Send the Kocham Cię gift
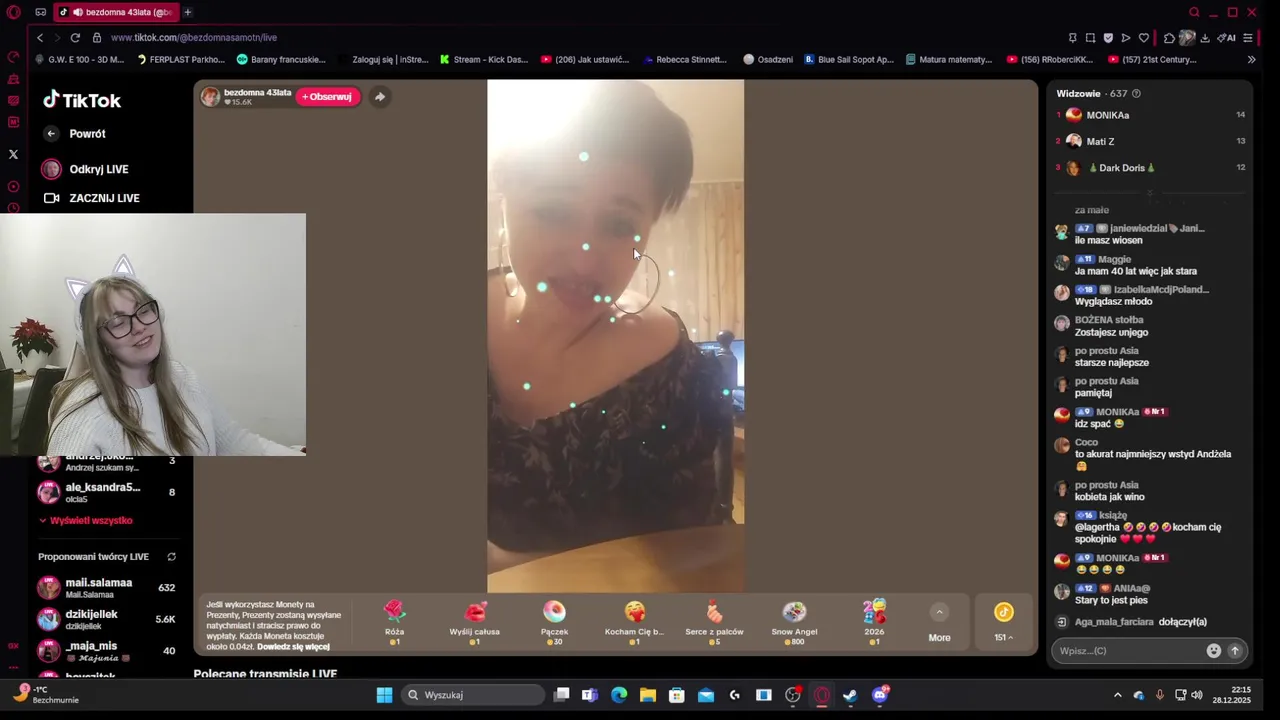The width and height of the screenshot is (1280, 720). [x=634, y=621]
